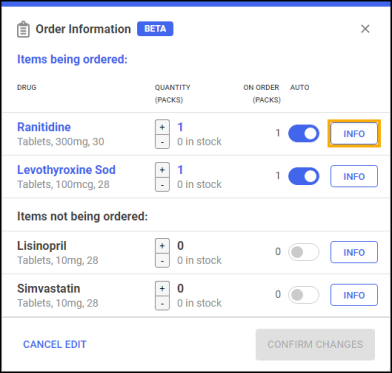392x373 pixels.
Task: Click CANCEL EDIT link
Action: 55,344
